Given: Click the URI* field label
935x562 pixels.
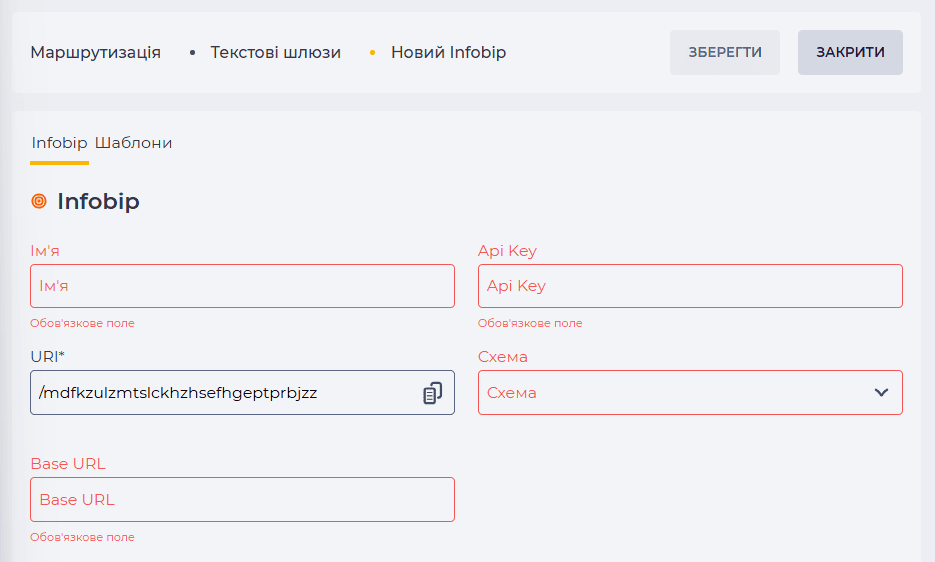Looking at the screenshot, I should coord(48,357).
